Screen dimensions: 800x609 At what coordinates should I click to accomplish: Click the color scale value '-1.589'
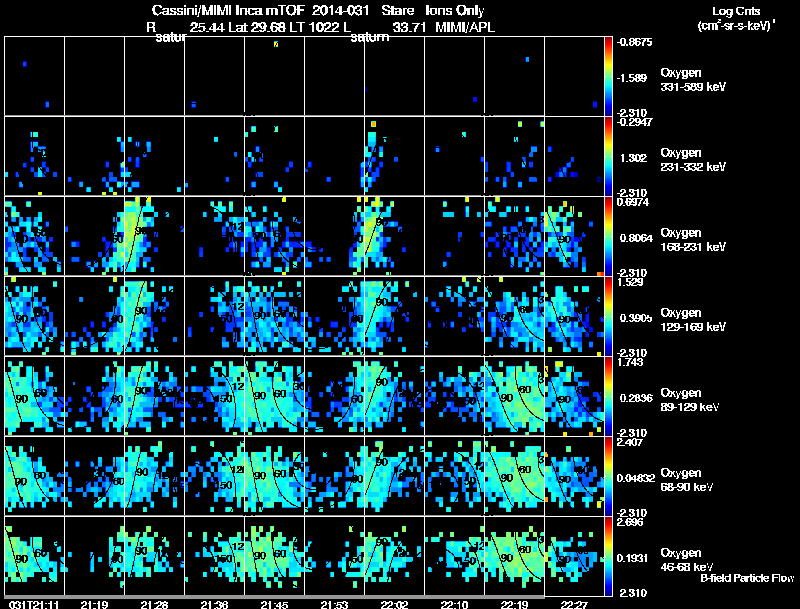point(632,78)
